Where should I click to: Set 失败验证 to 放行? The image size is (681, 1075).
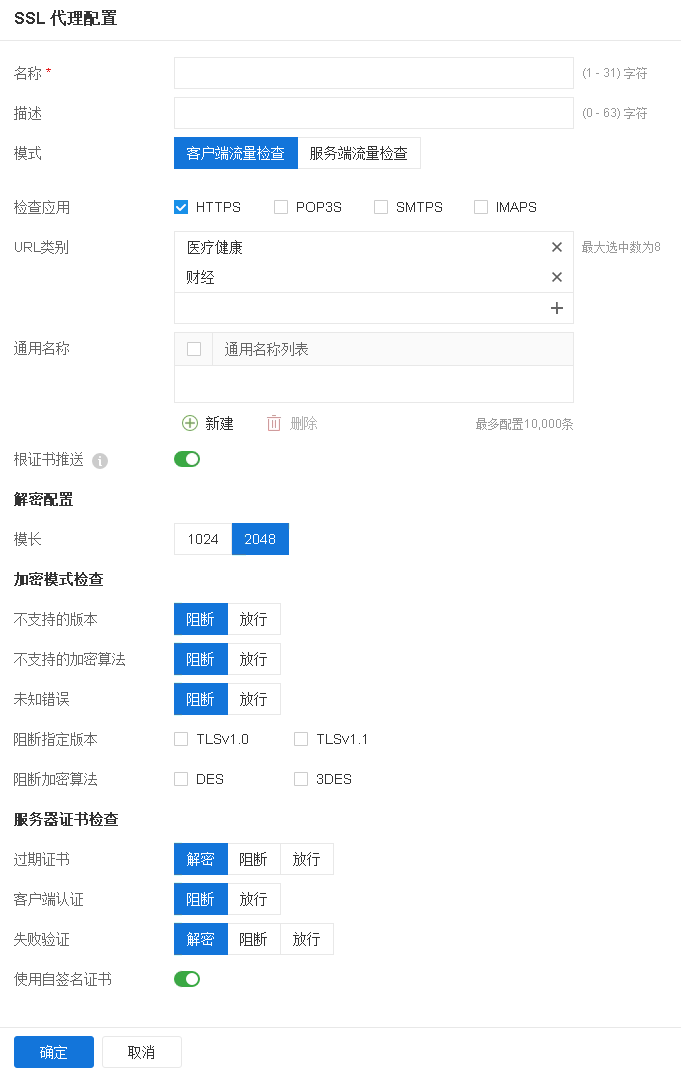307,939
